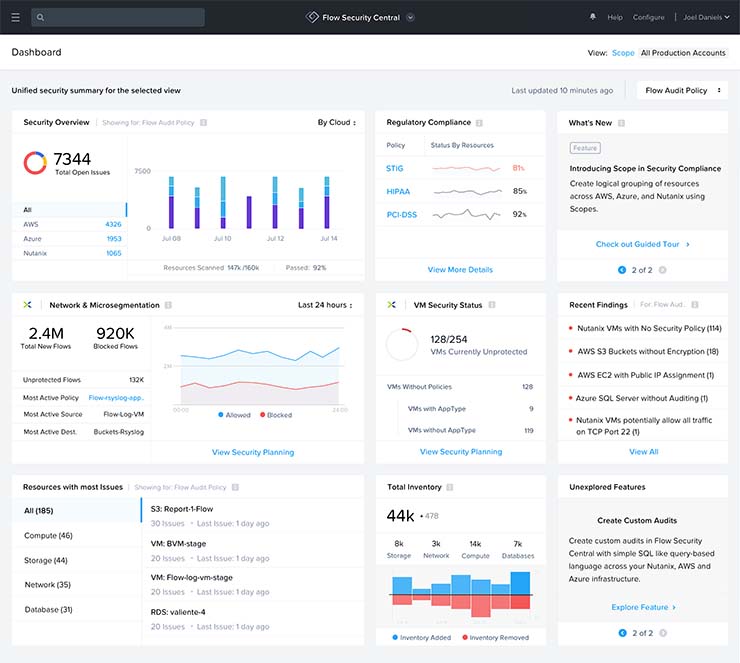Toggle Blocked series in flows chart legend
The image size is (740, 663).
click(x=275, y=414)
